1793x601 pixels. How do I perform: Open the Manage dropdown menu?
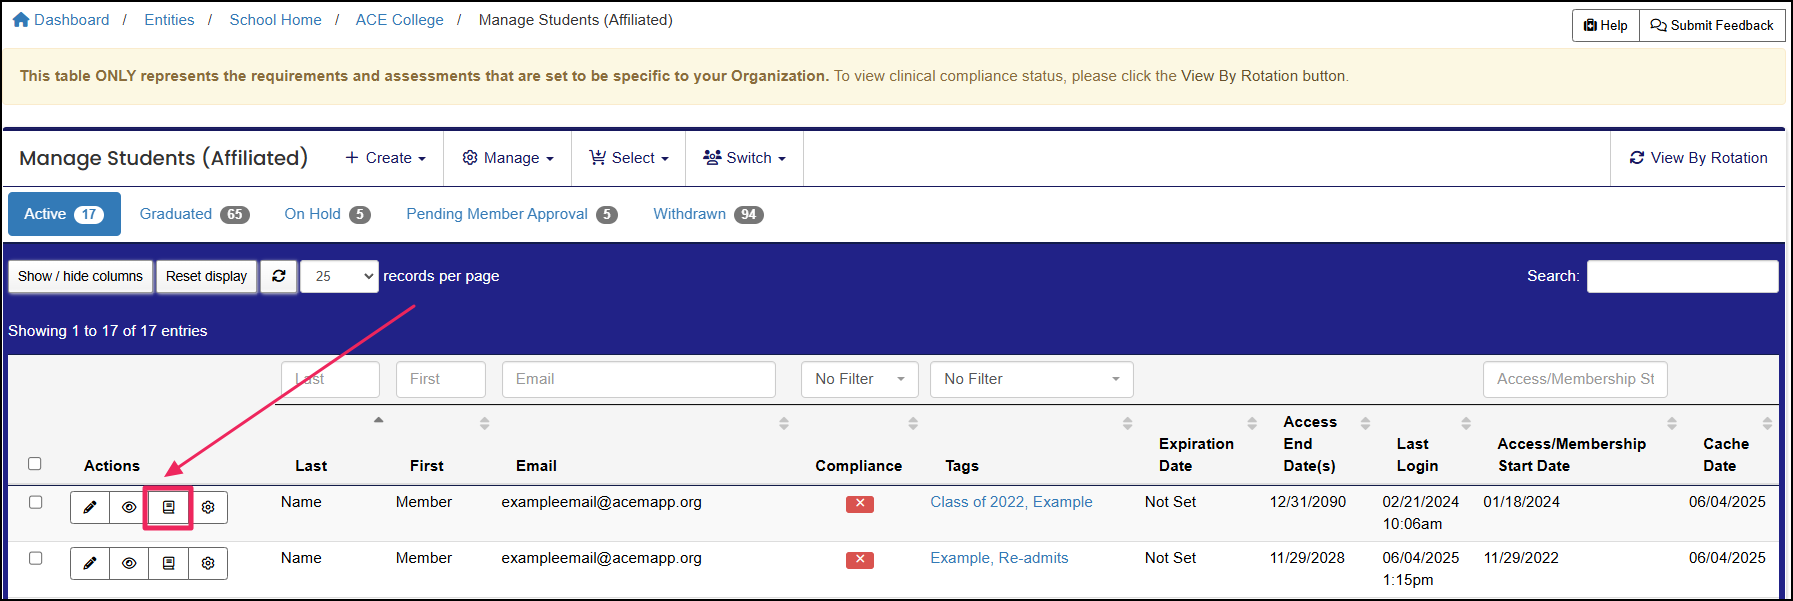508,158
